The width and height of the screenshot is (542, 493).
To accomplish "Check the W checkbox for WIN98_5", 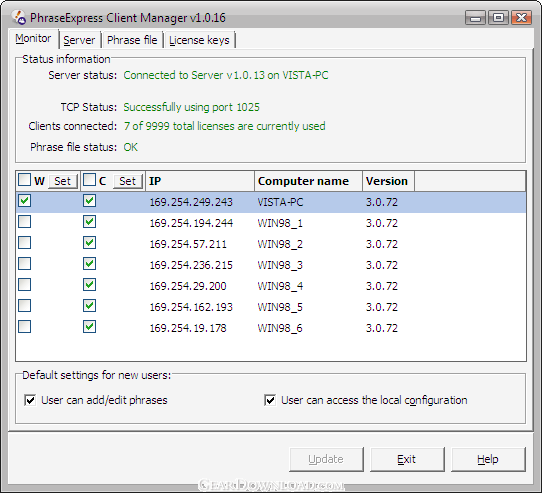I will (x=25, y=306).
